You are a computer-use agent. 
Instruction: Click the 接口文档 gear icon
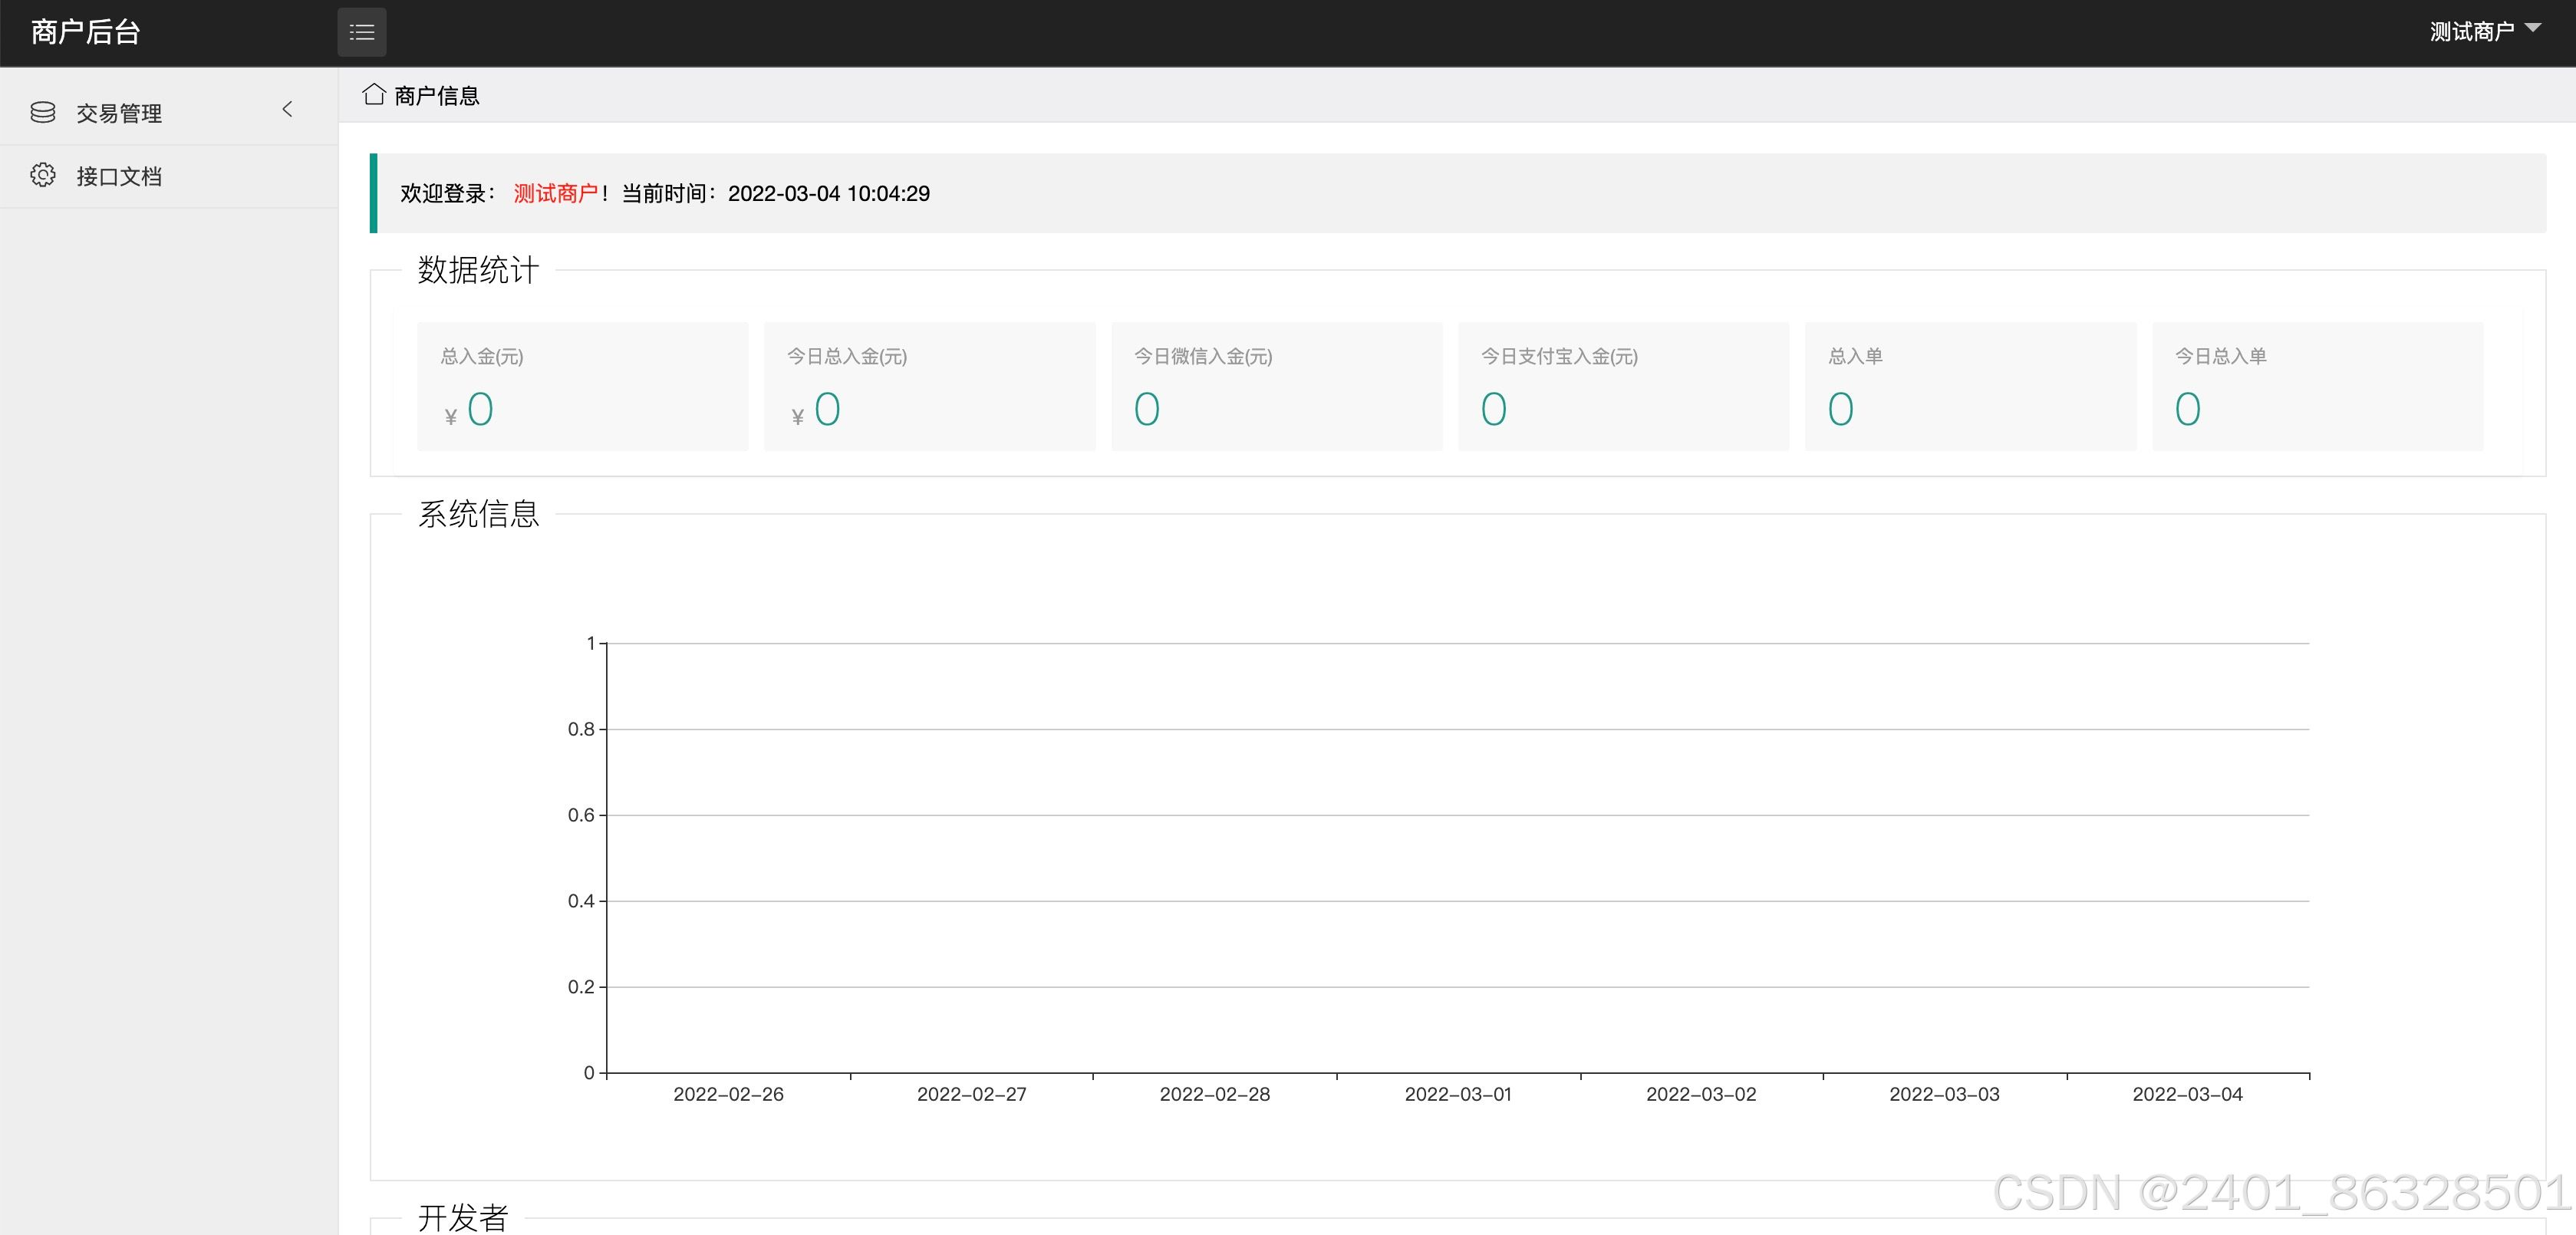tap(43, 175)
